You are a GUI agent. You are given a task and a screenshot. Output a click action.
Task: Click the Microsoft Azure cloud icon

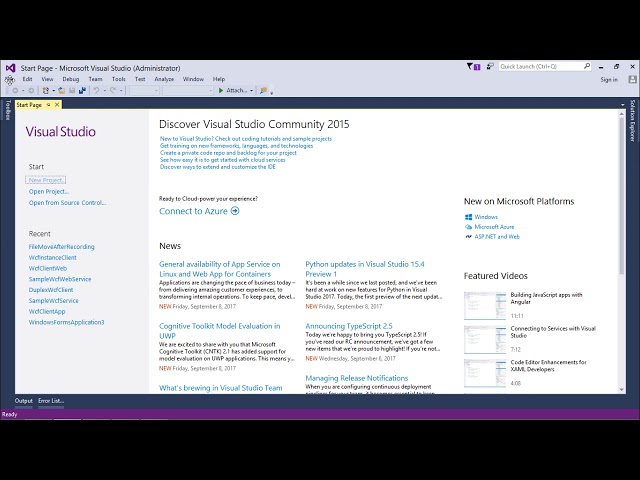point(469,227)
